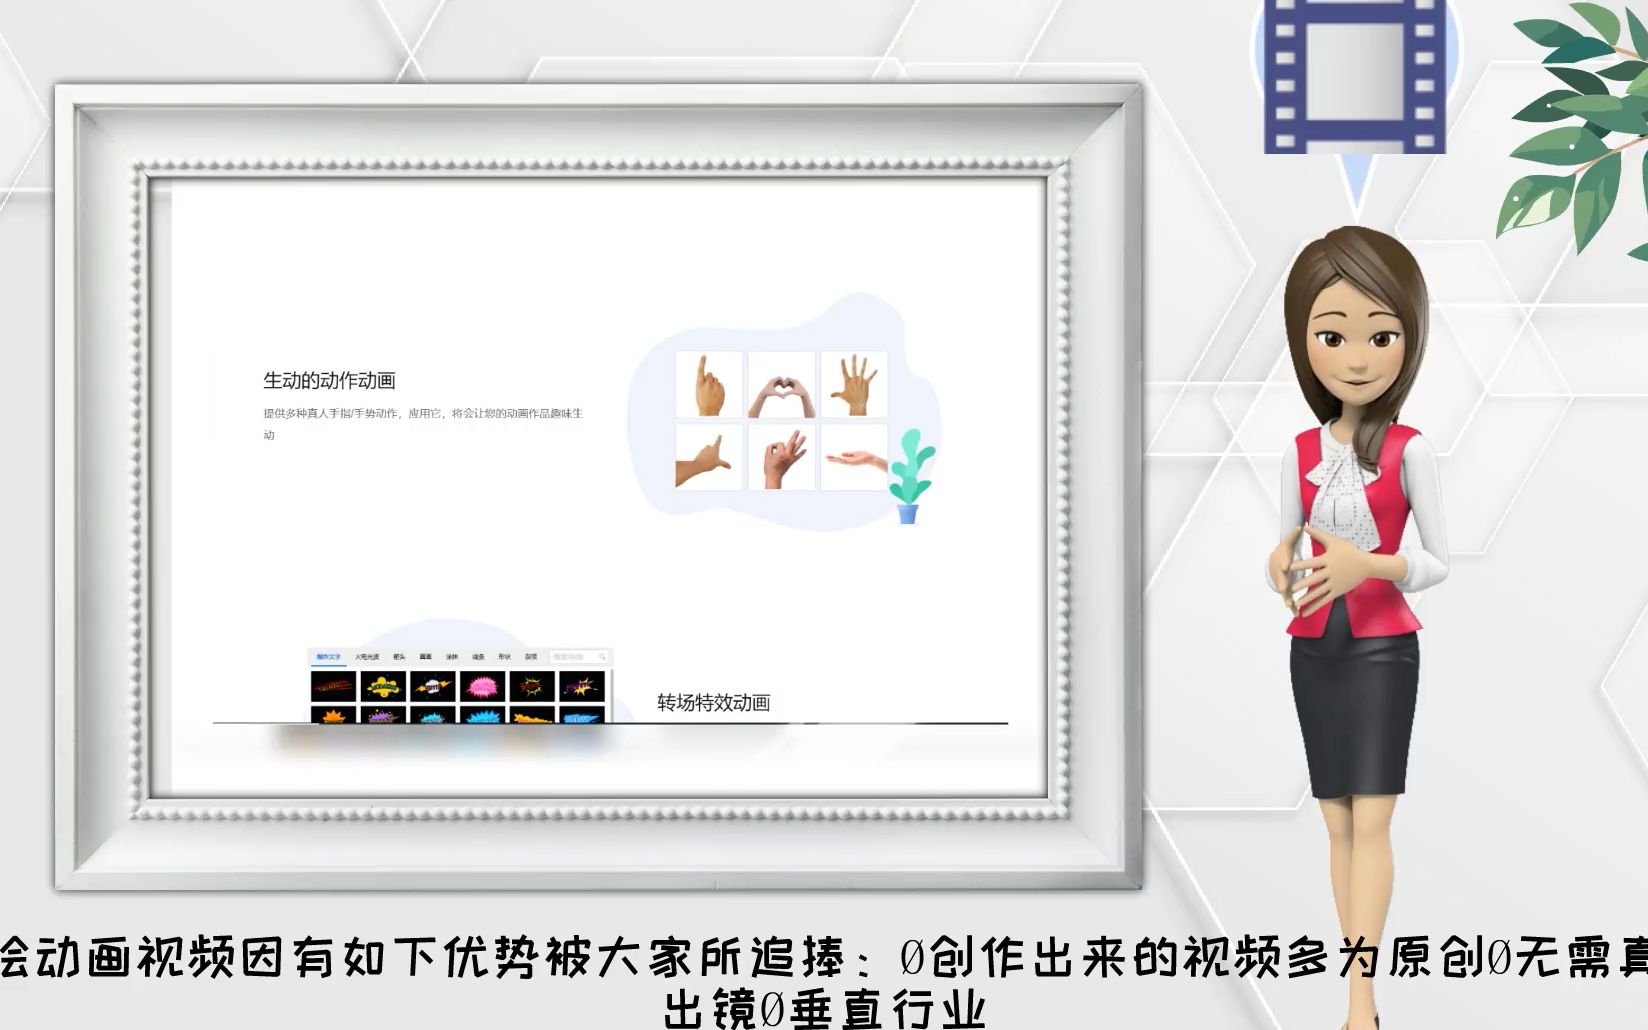Image resolution: width=1648 pixels, height=1030 pixels.
Task: Open the selected blue 爆炸文字 tab
Action: click(x=329, y=657)
